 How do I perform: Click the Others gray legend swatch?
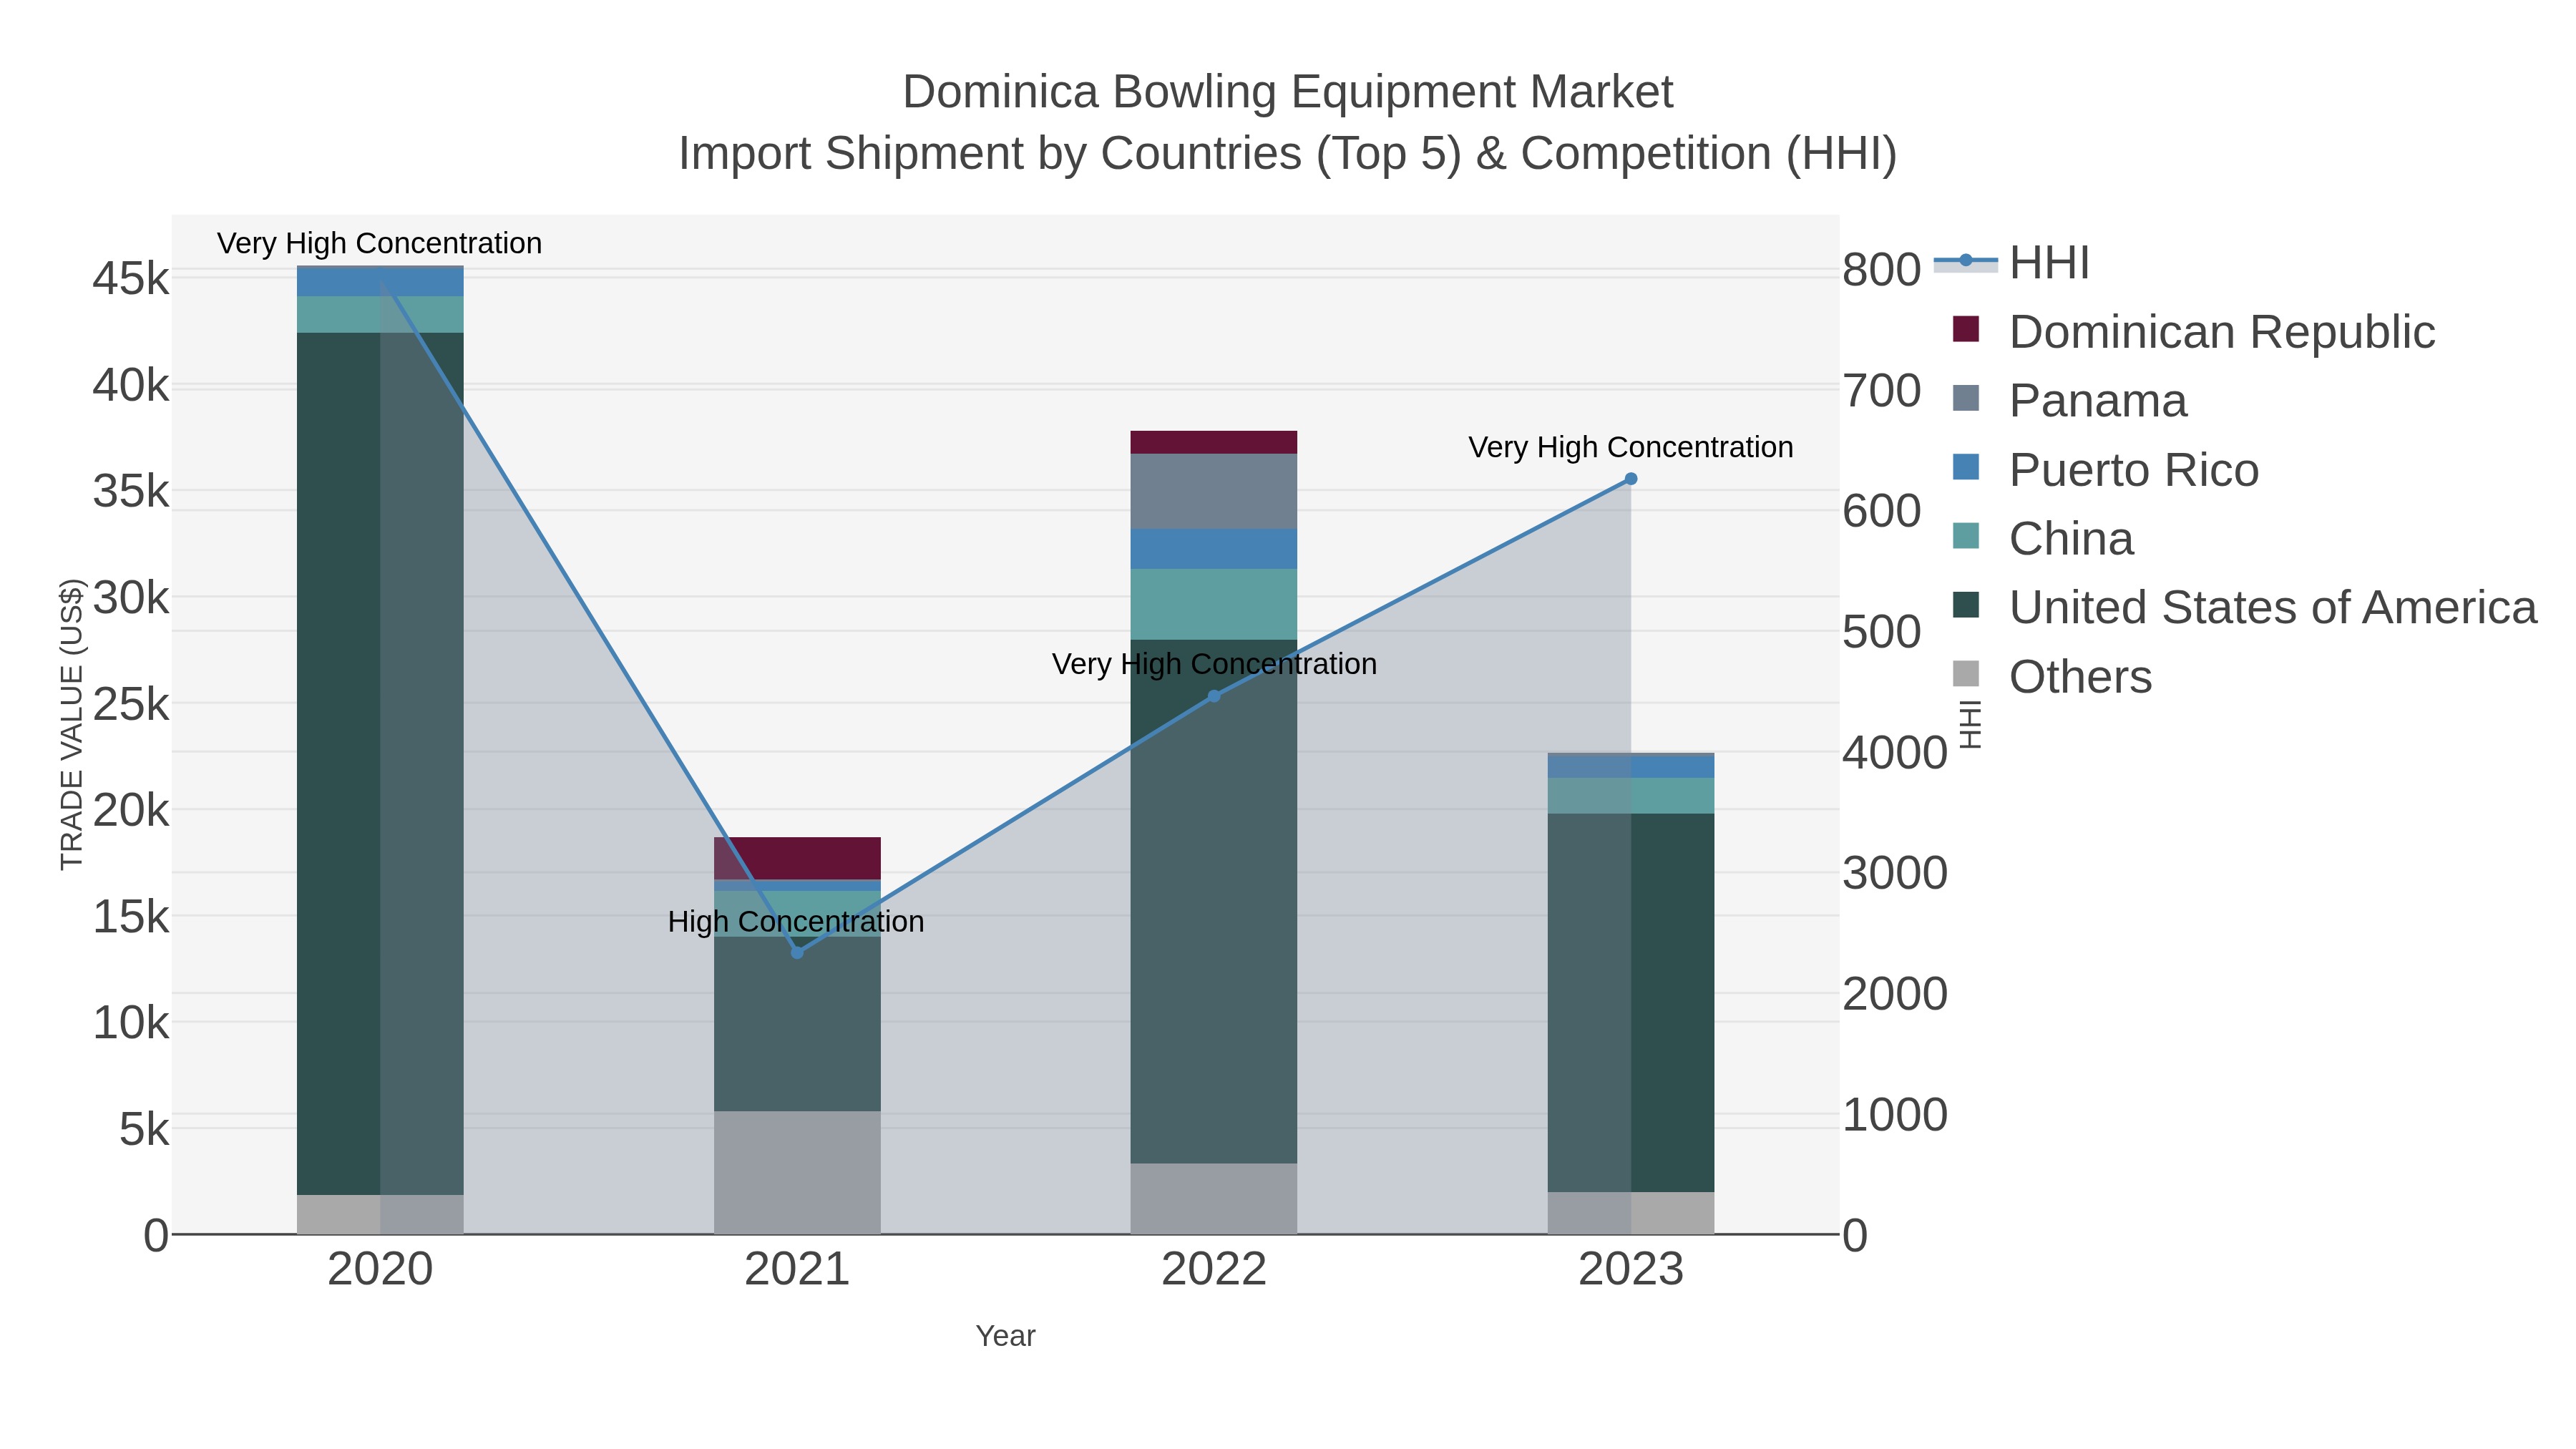click(1966, 674)
